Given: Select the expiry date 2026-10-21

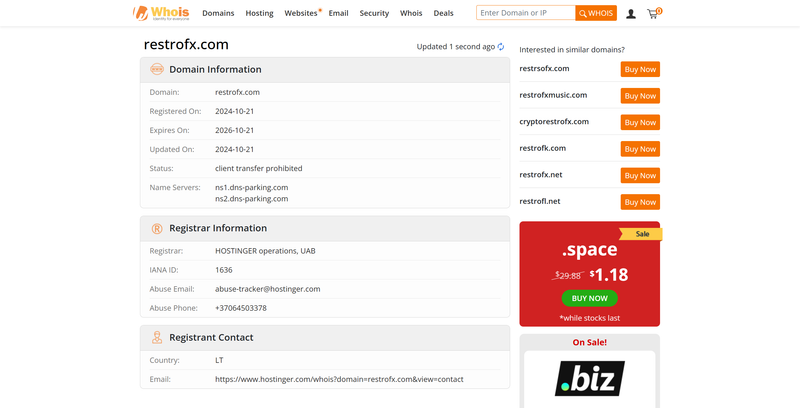Looking at the screenshot, I should [234, 130].
